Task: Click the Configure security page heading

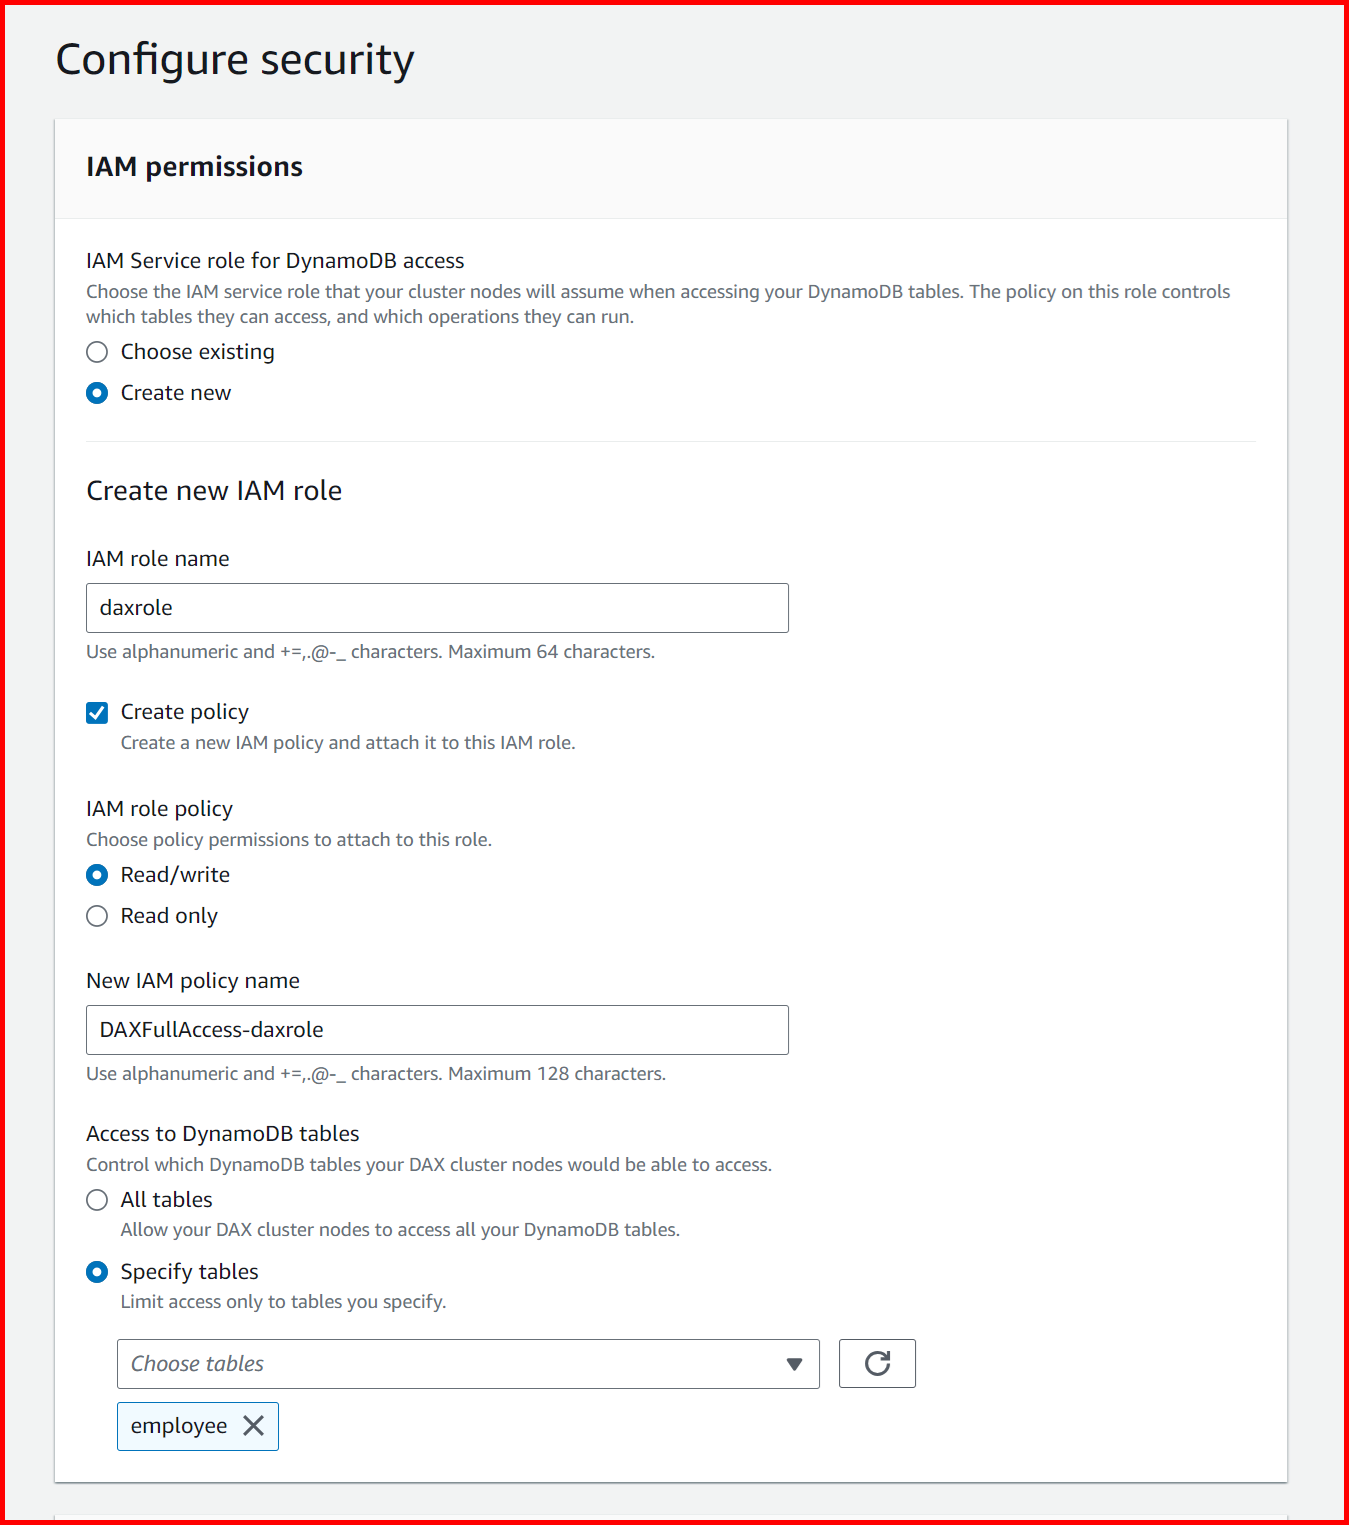Action: pos(234,59)
